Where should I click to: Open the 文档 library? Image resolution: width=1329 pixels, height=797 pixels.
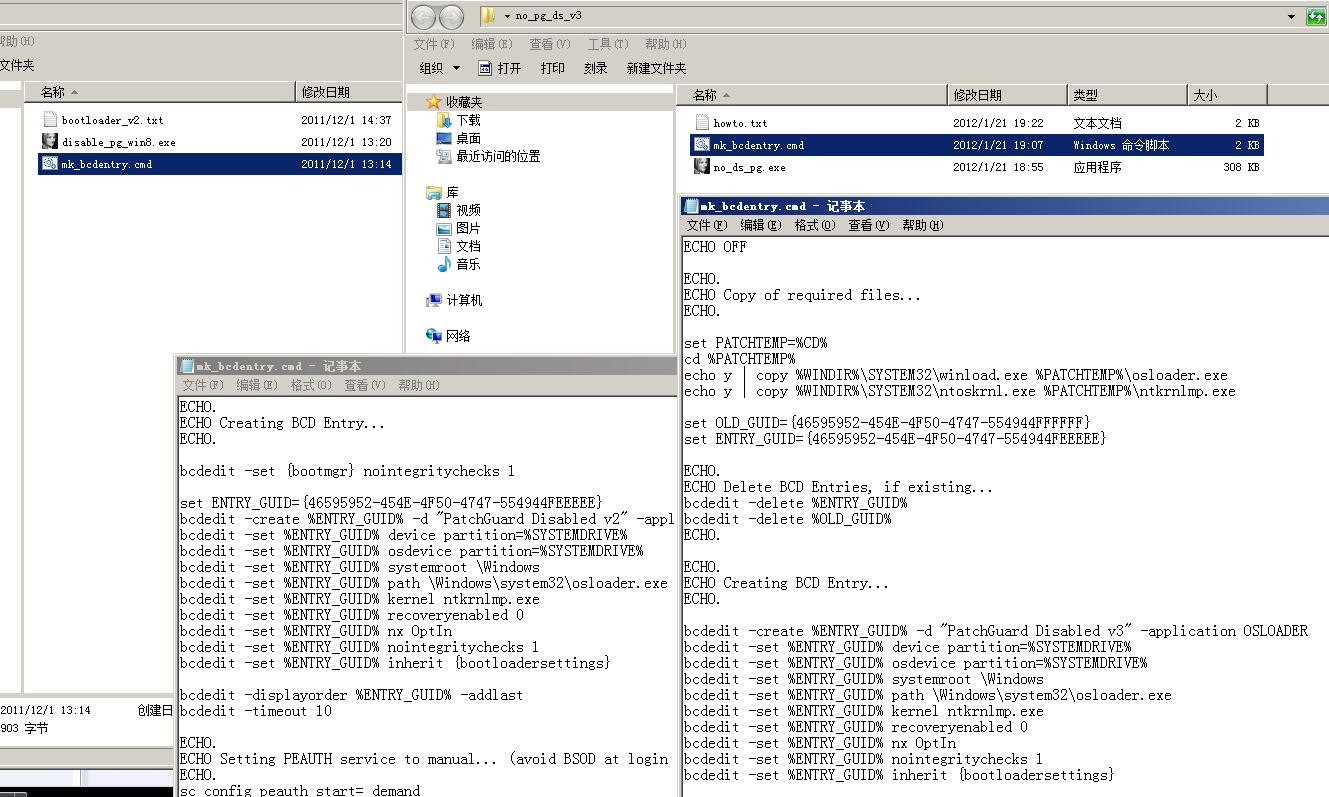coord(459,246)
